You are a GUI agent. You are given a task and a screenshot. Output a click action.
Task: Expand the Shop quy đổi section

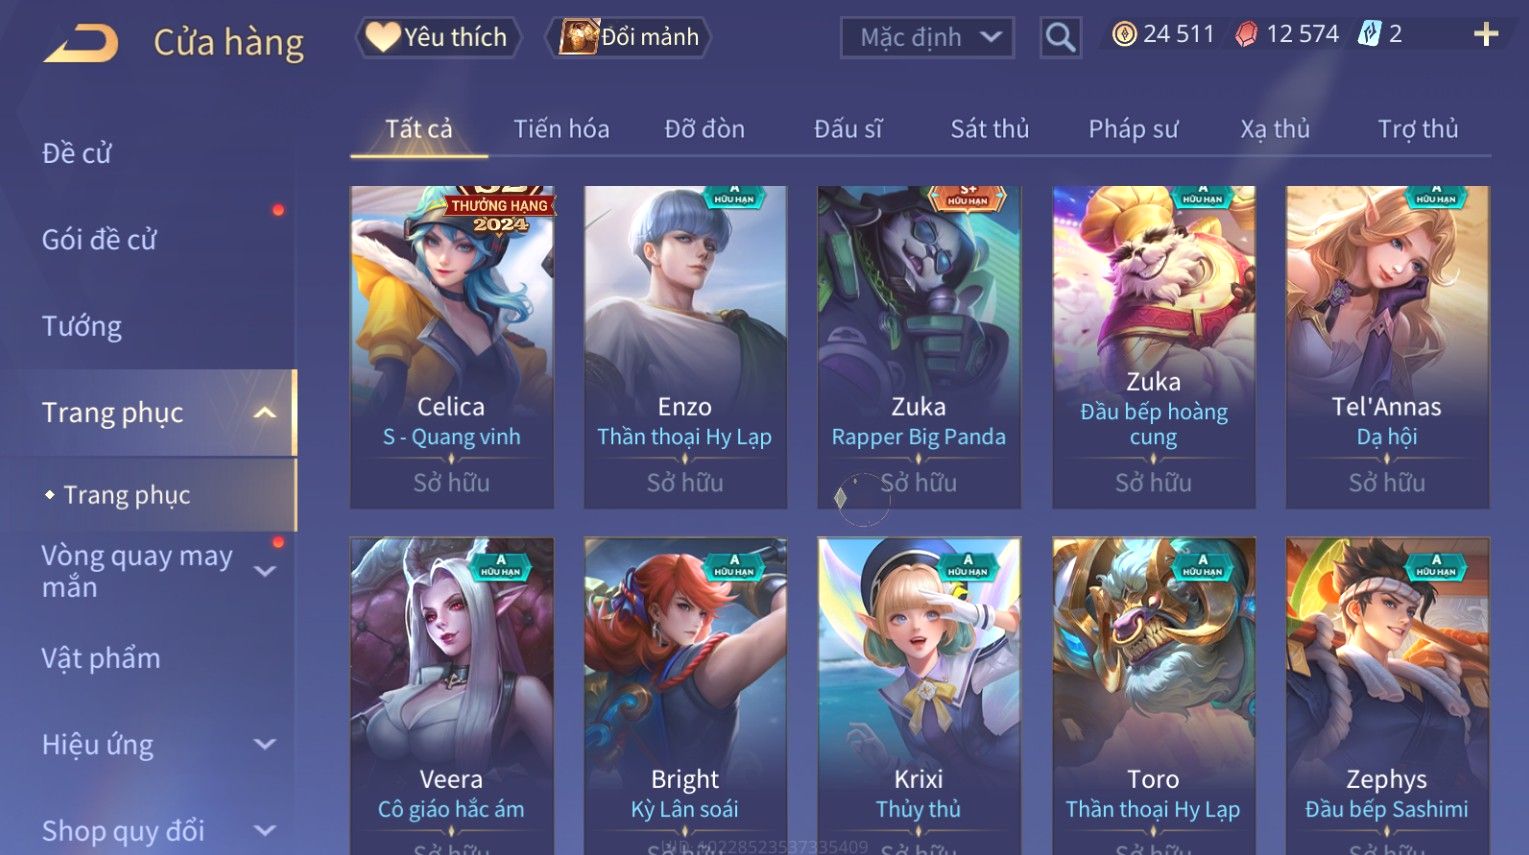tap(265, 831)
